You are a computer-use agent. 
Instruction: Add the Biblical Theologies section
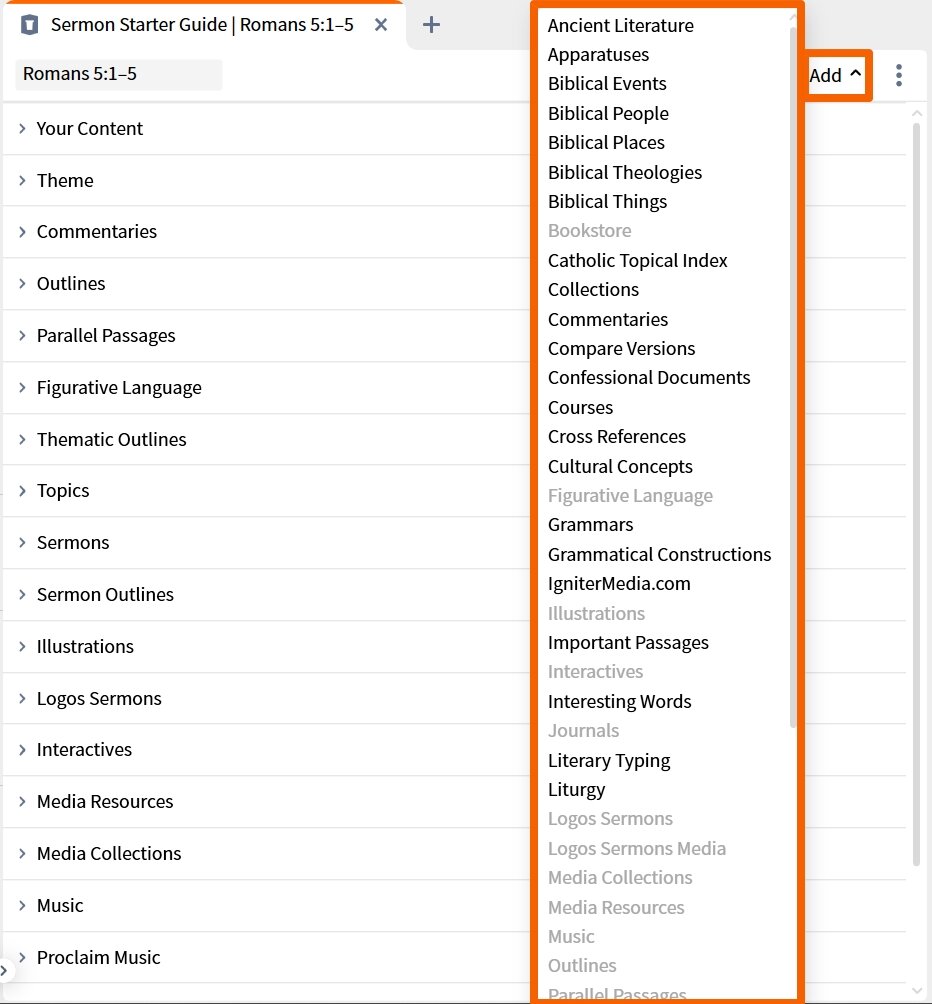tap(624, 172)
